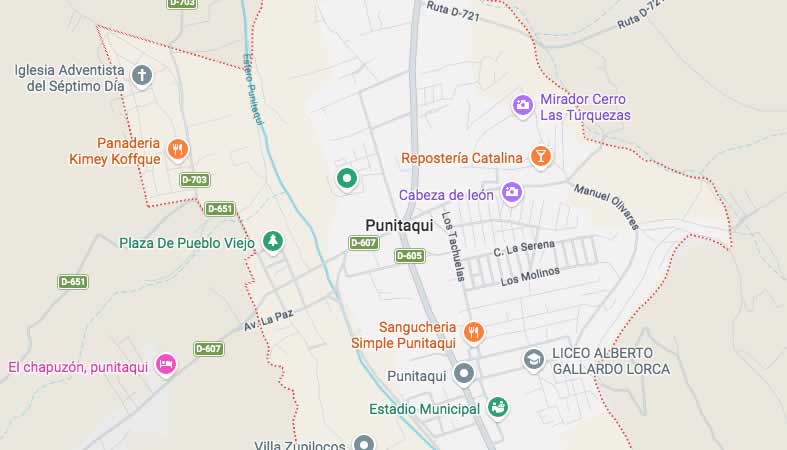
Task: Select the Estero Punitaqui stream label
Action: [x=252, y=89]
